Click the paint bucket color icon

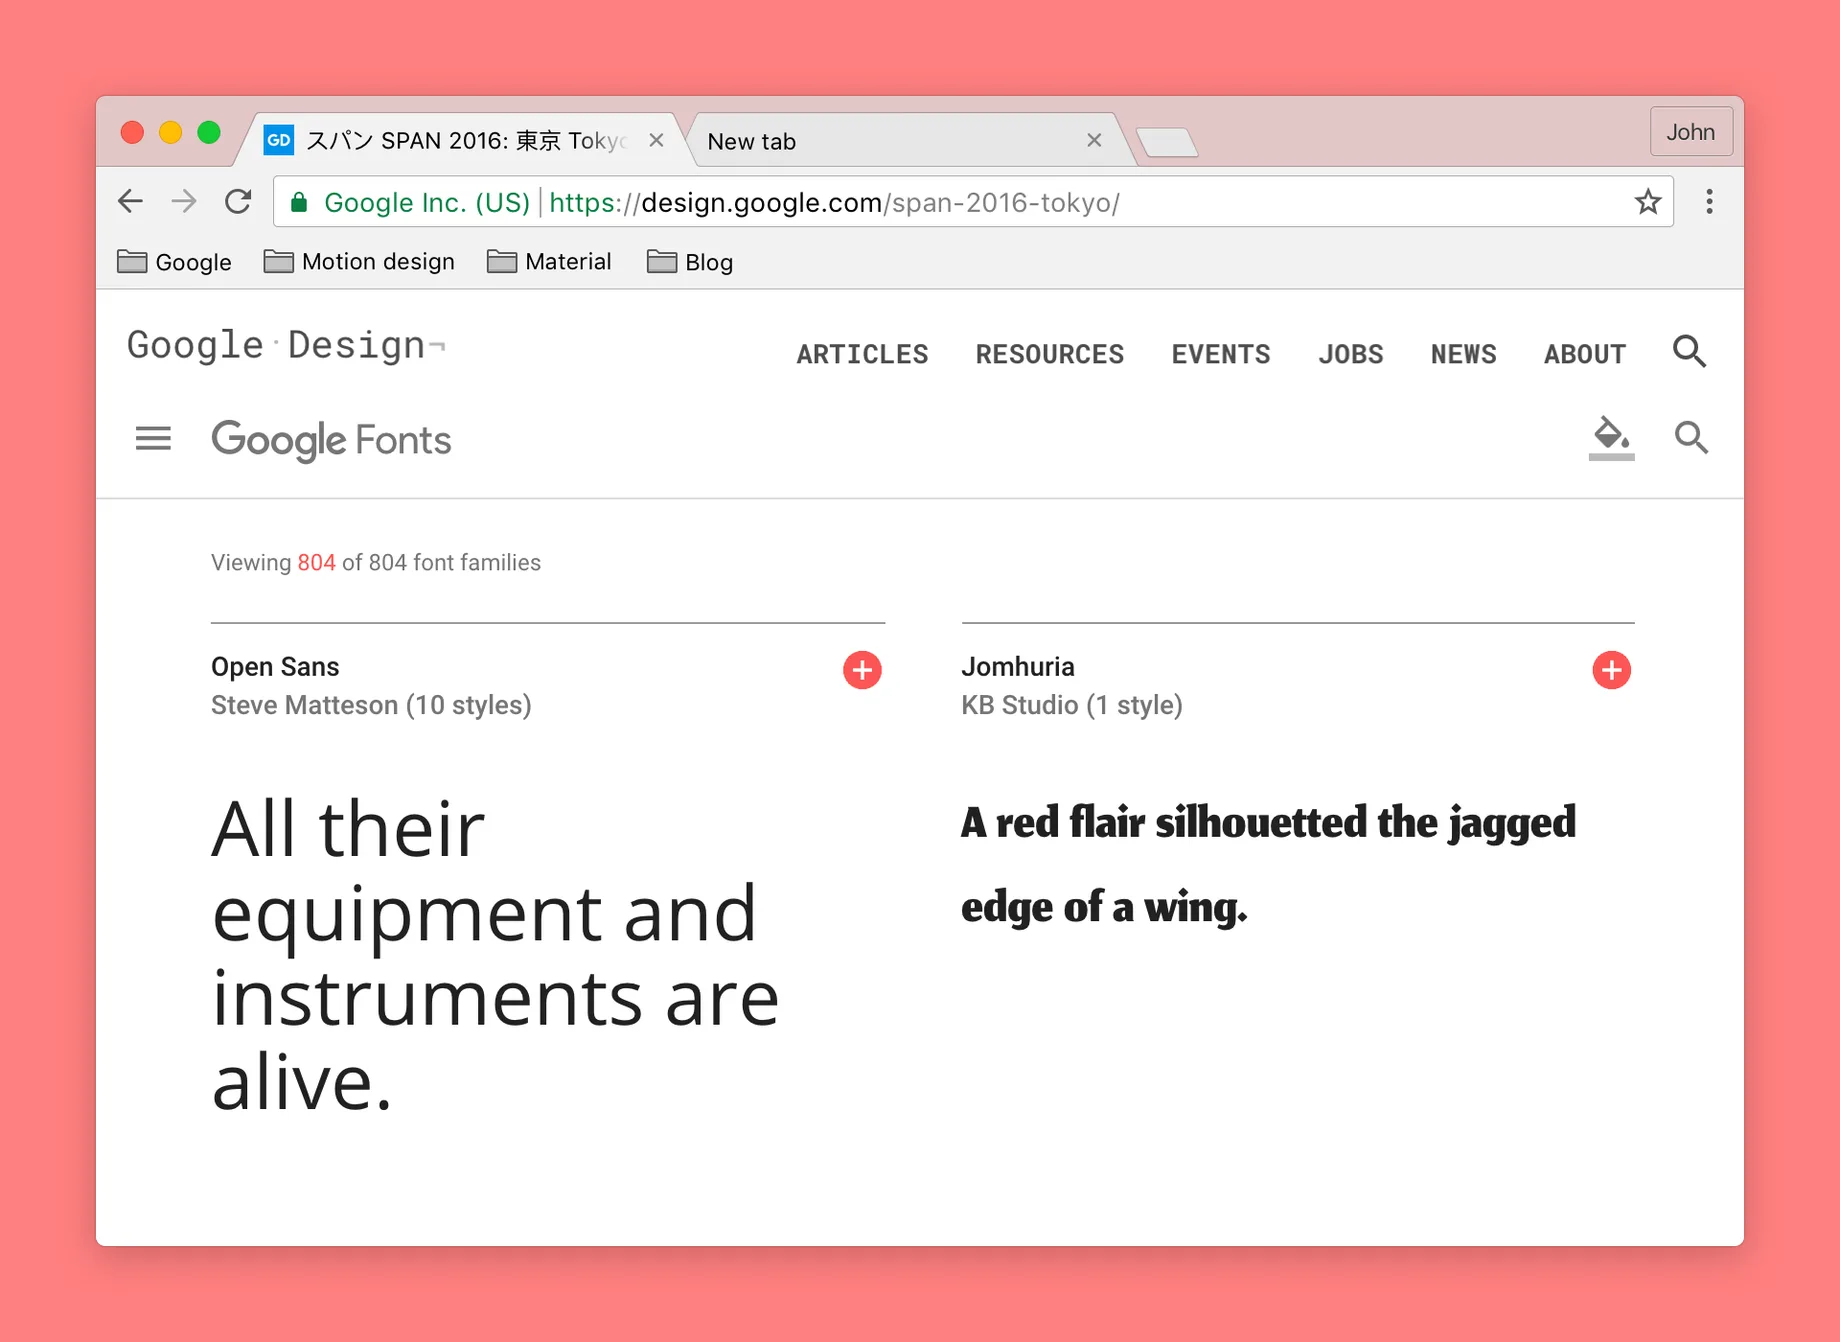point(1611,438)
